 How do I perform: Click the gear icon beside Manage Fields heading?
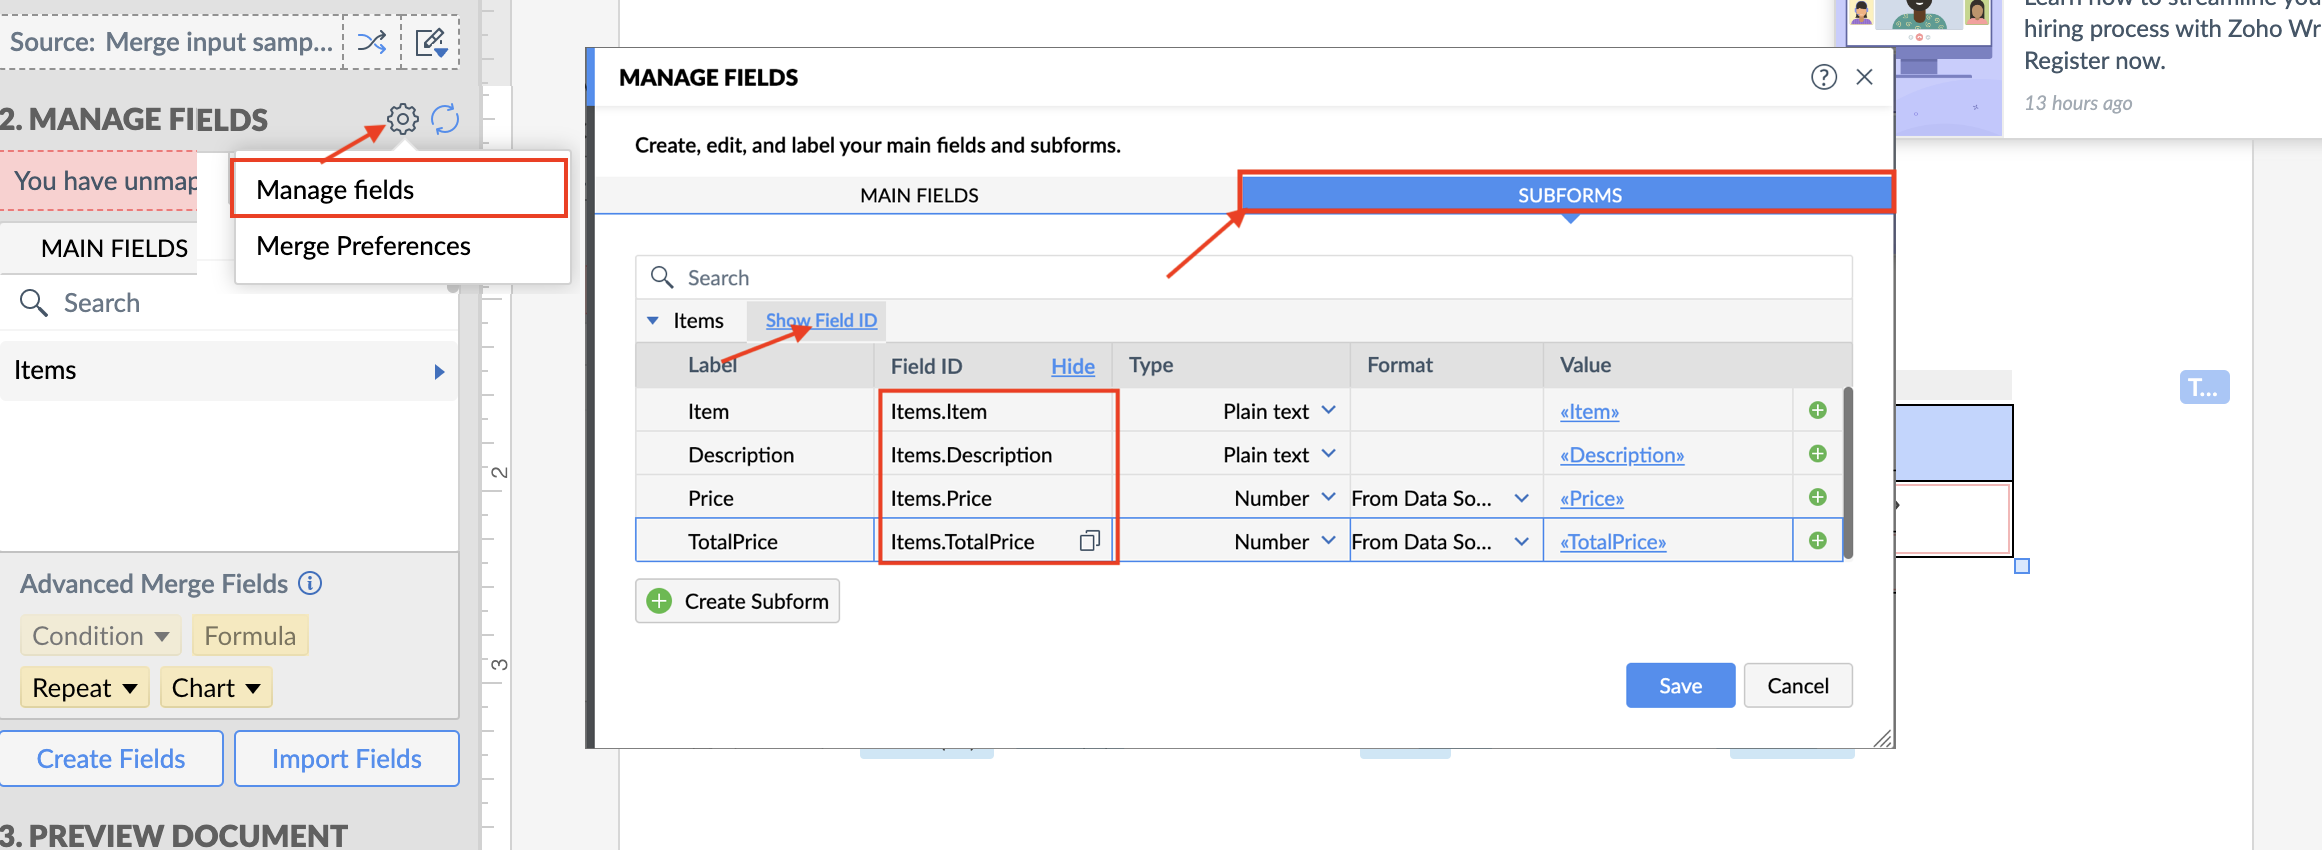click(x=402, y=119)
